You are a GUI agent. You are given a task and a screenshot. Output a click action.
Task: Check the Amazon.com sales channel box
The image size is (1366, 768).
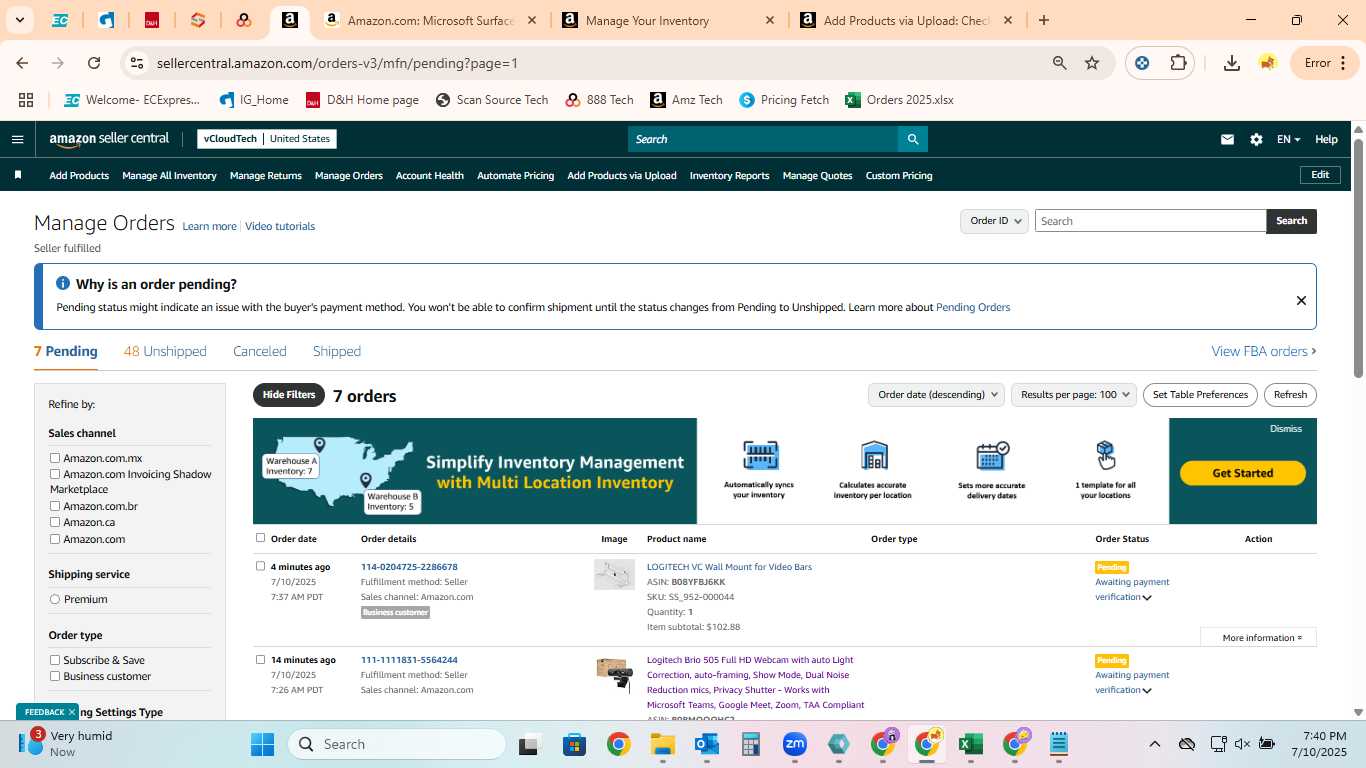click(x=55, y=539)
